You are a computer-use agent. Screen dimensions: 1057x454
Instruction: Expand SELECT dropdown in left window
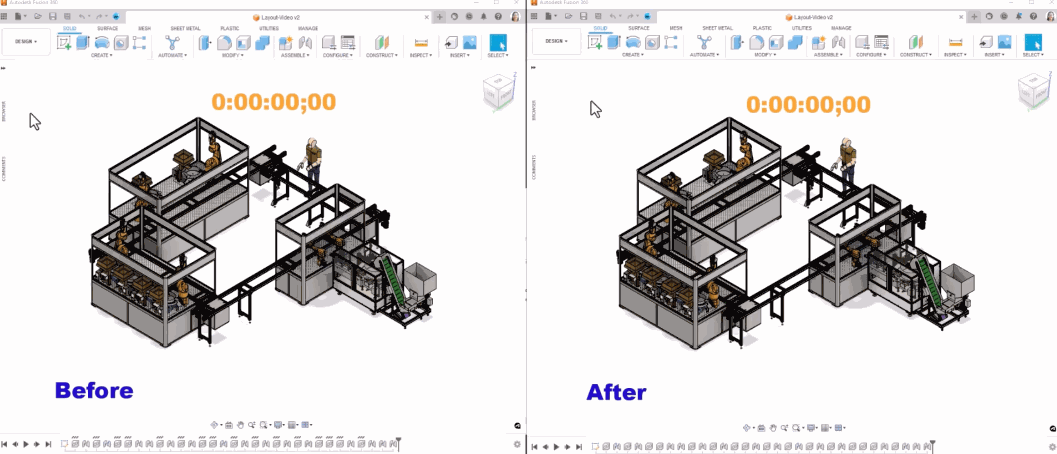tap(497, 55)
